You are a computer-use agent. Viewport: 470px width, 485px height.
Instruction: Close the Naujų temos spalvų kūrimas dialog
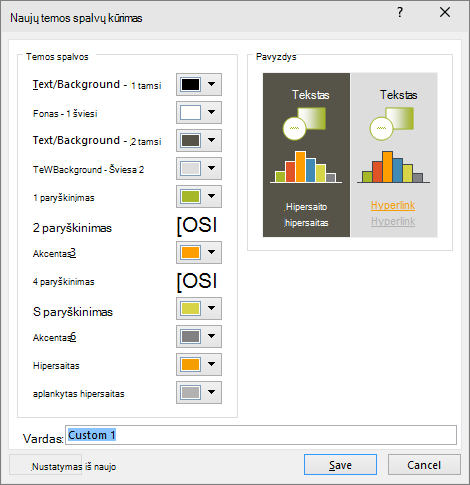point(445,13)
